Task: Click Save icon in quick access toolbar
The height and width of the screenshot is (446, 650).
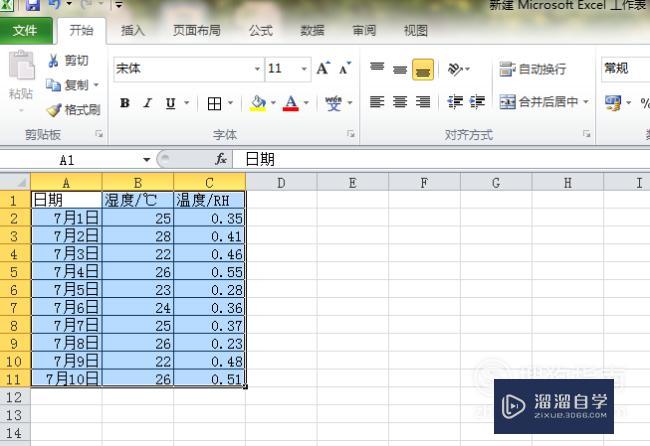Action: (33, 5)
